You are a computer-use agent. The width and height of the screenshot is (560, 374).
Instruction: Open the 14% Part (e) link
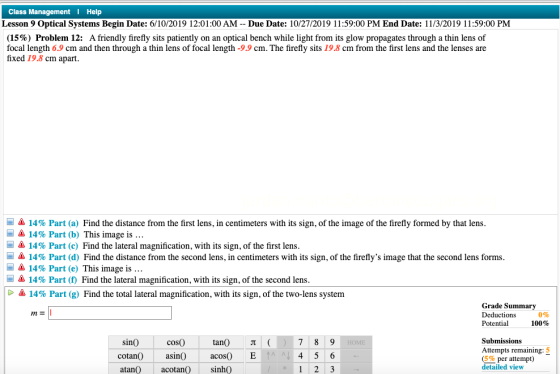(53, 269)
